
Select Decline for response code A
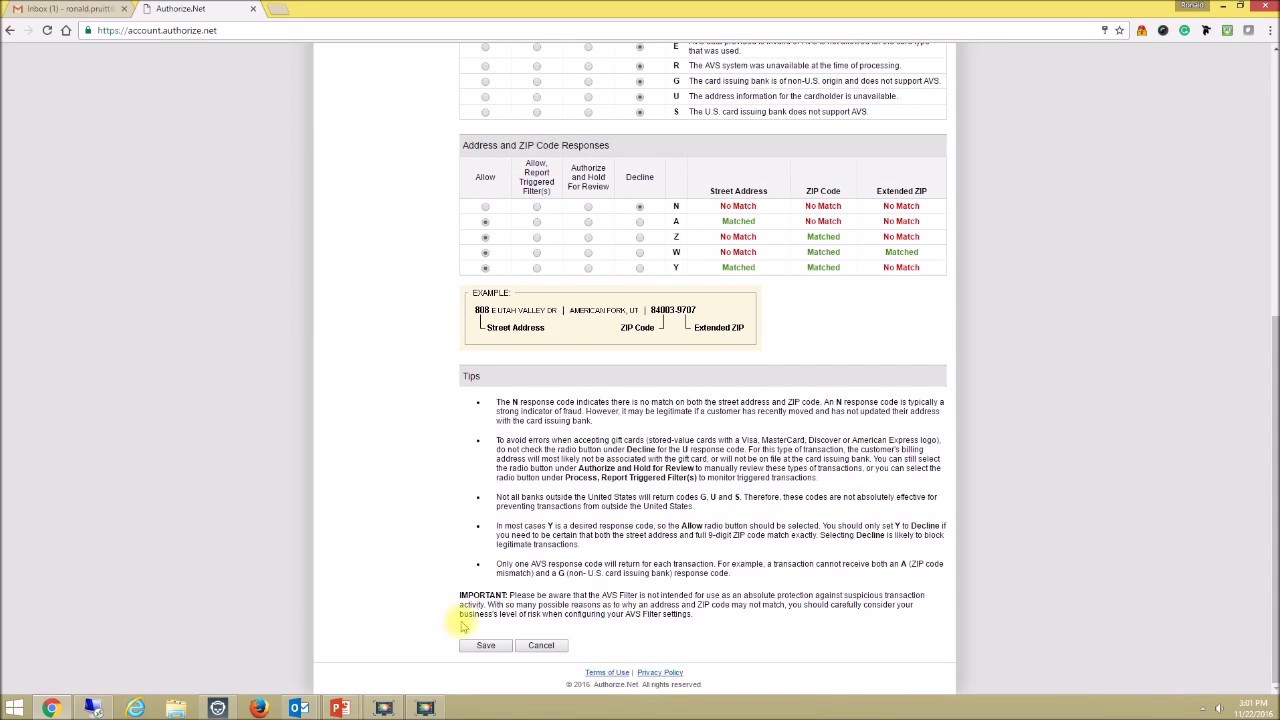click(640, 222)
